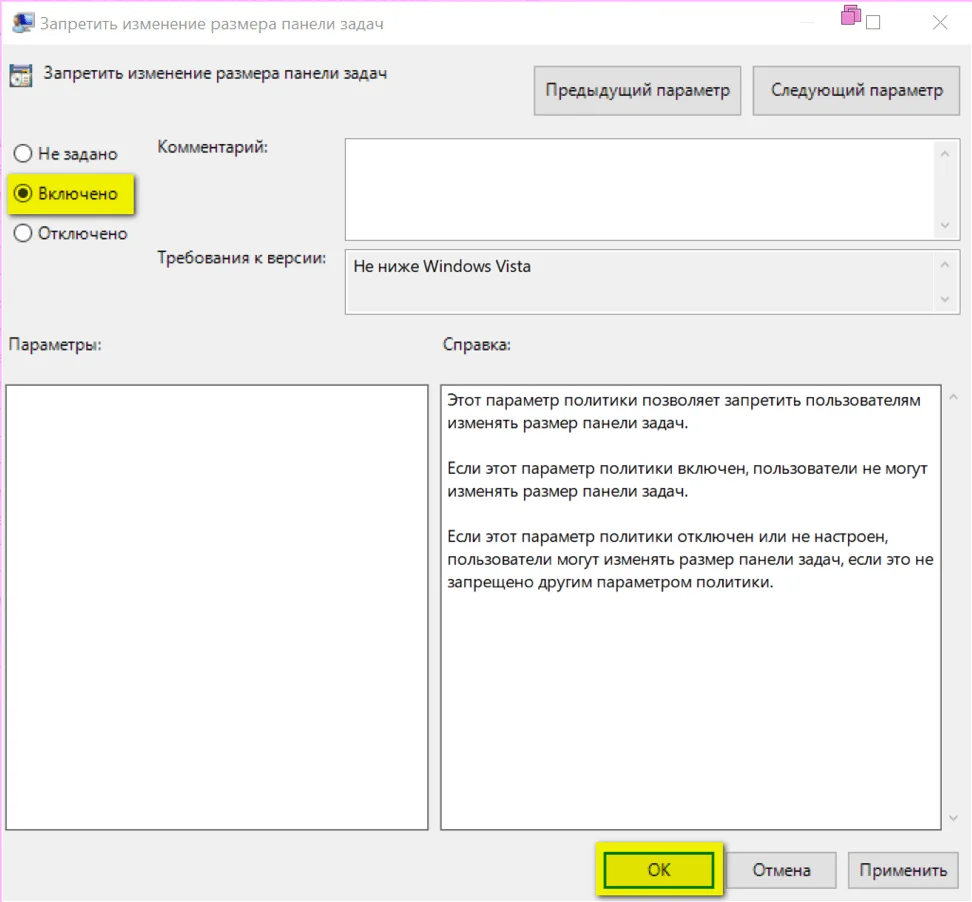
Task: Click the comment box scroll down arrow
Action: click(944, 226)
